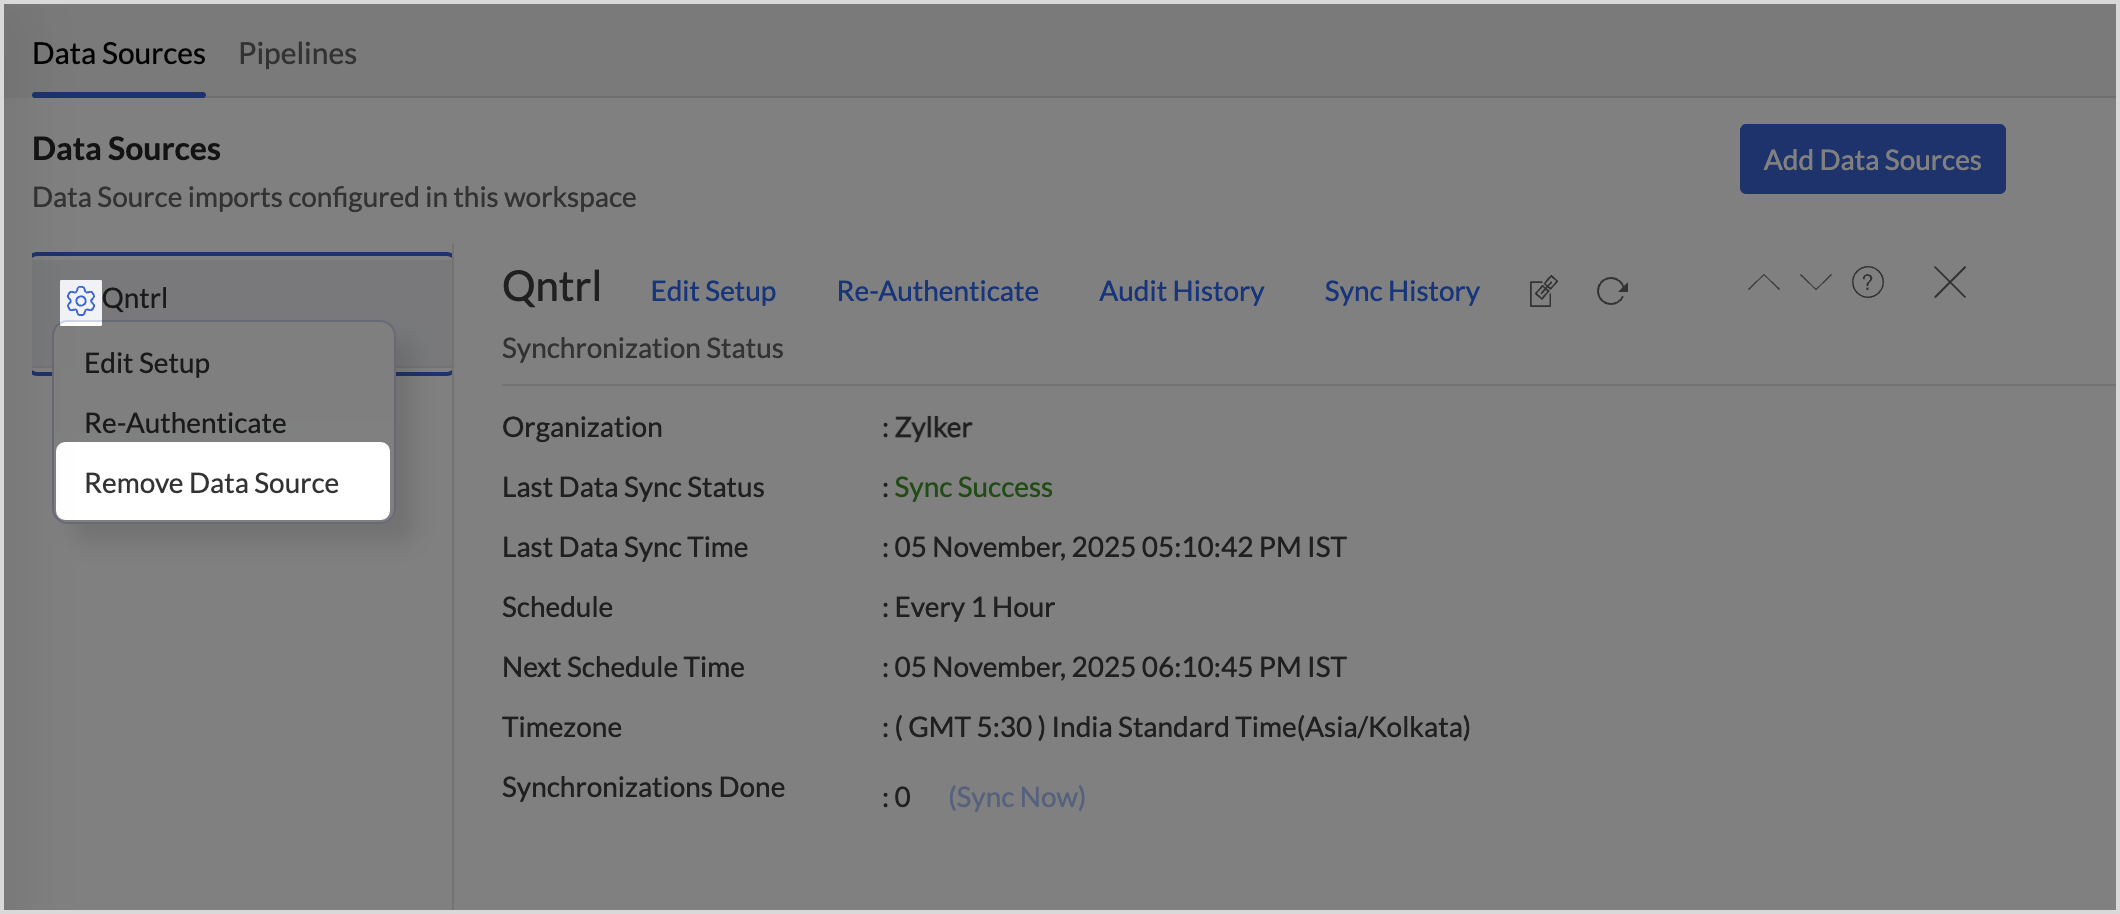Open the Data Sources tab
Viewport: 2120px width, 914px height.
(x=119, y=54)
